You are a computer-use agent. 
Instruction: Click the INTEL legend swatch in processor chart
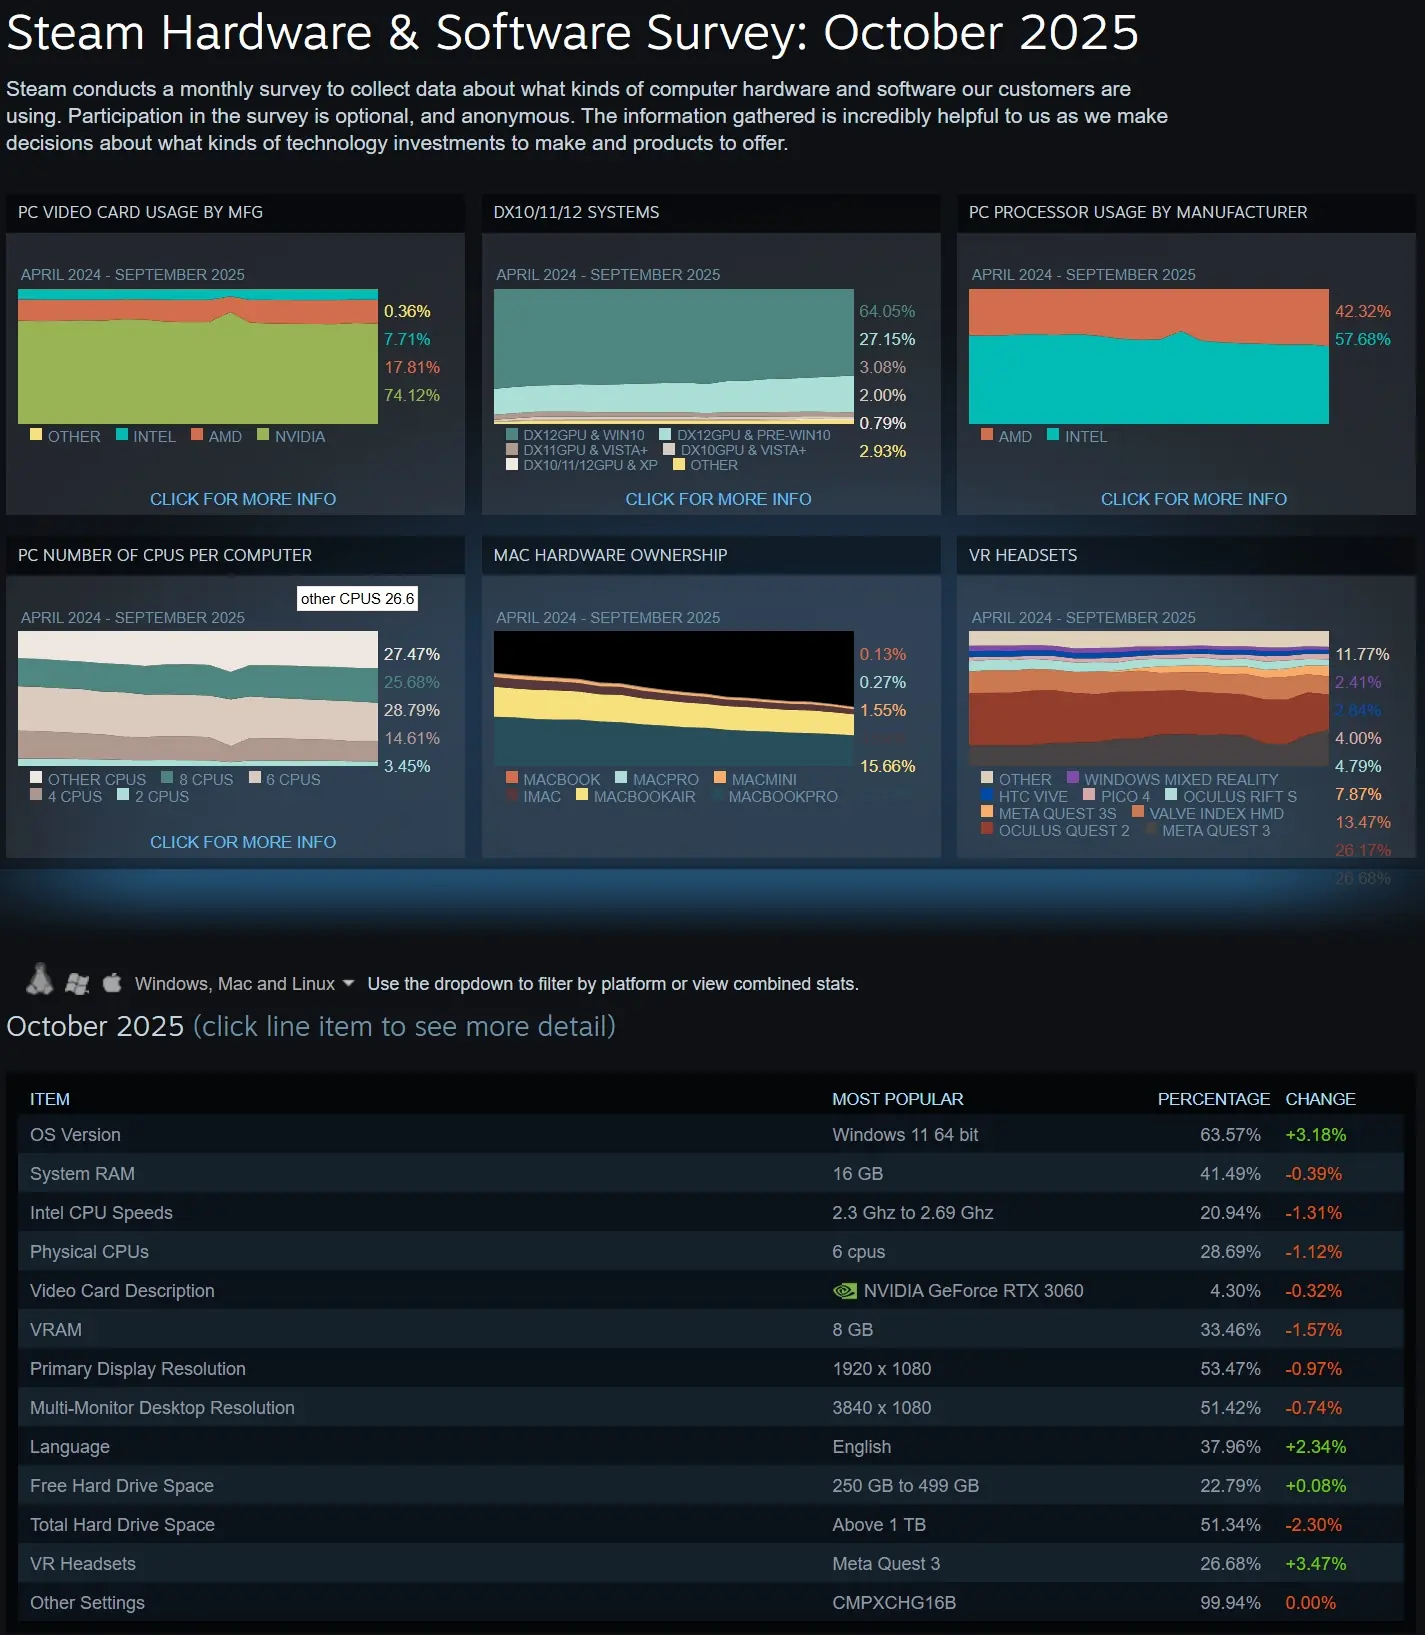tap(1053, 435)
